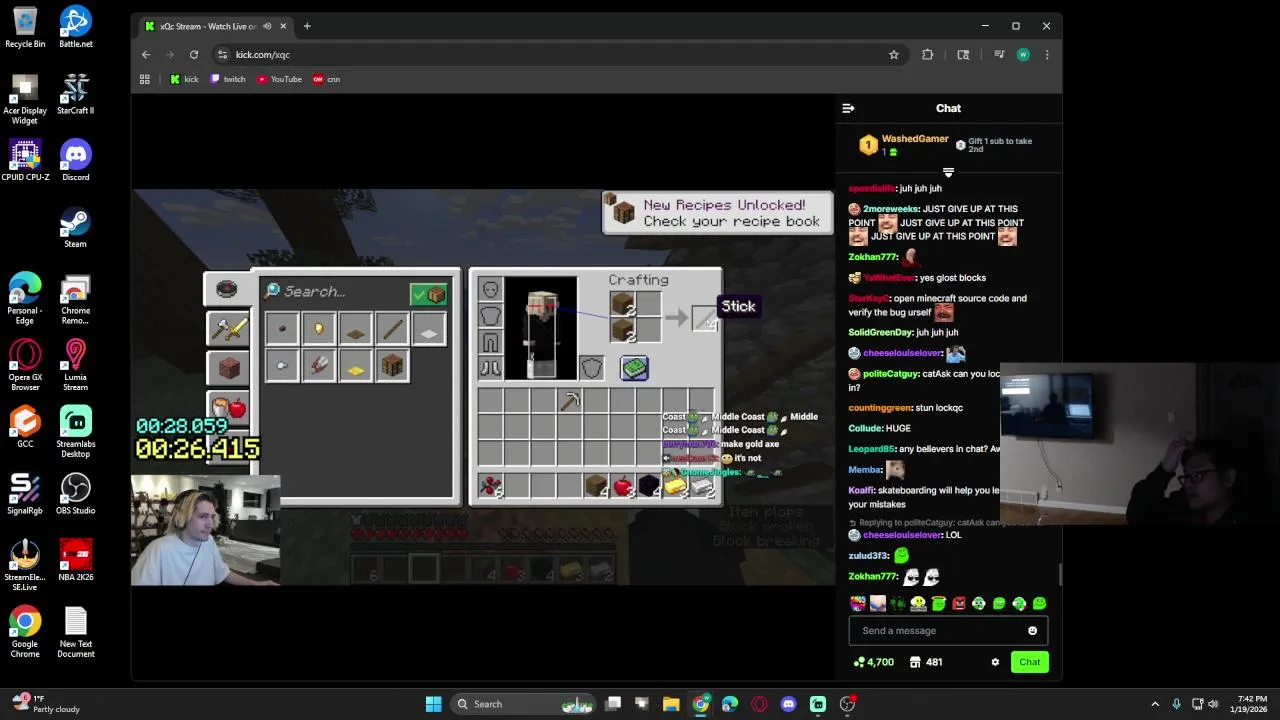The image size is (1280, 720).
Task: Open the channel points balance showing 4,700
Action: [873, 662]
